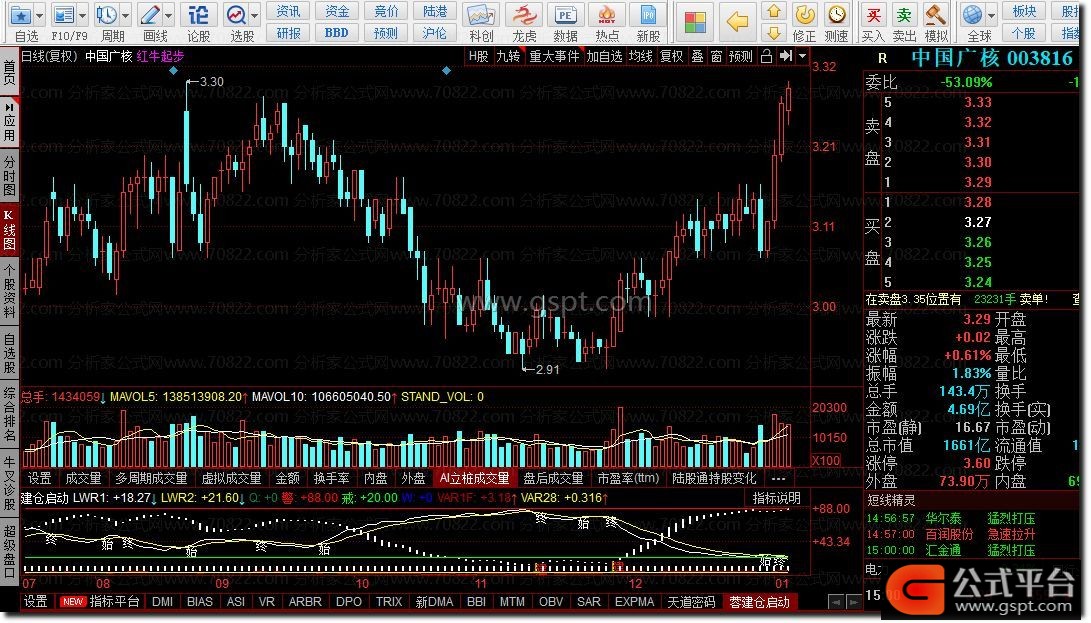Screen dimensions: 1091x623
Task: Toggle H股 display
Action: click(478, 56)
